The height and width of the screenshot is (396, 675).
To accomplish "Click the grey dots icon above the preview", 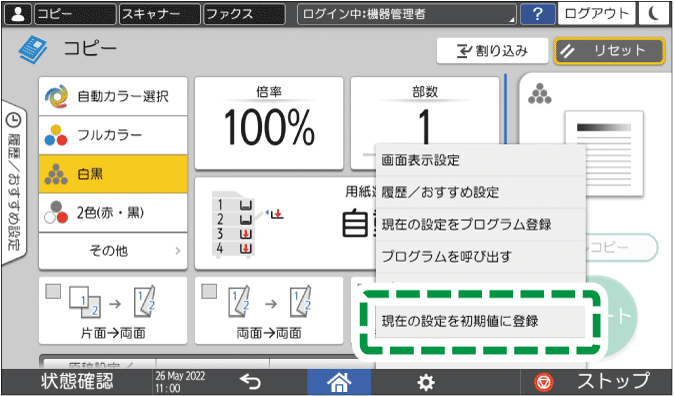I will (x=540, y=93).
